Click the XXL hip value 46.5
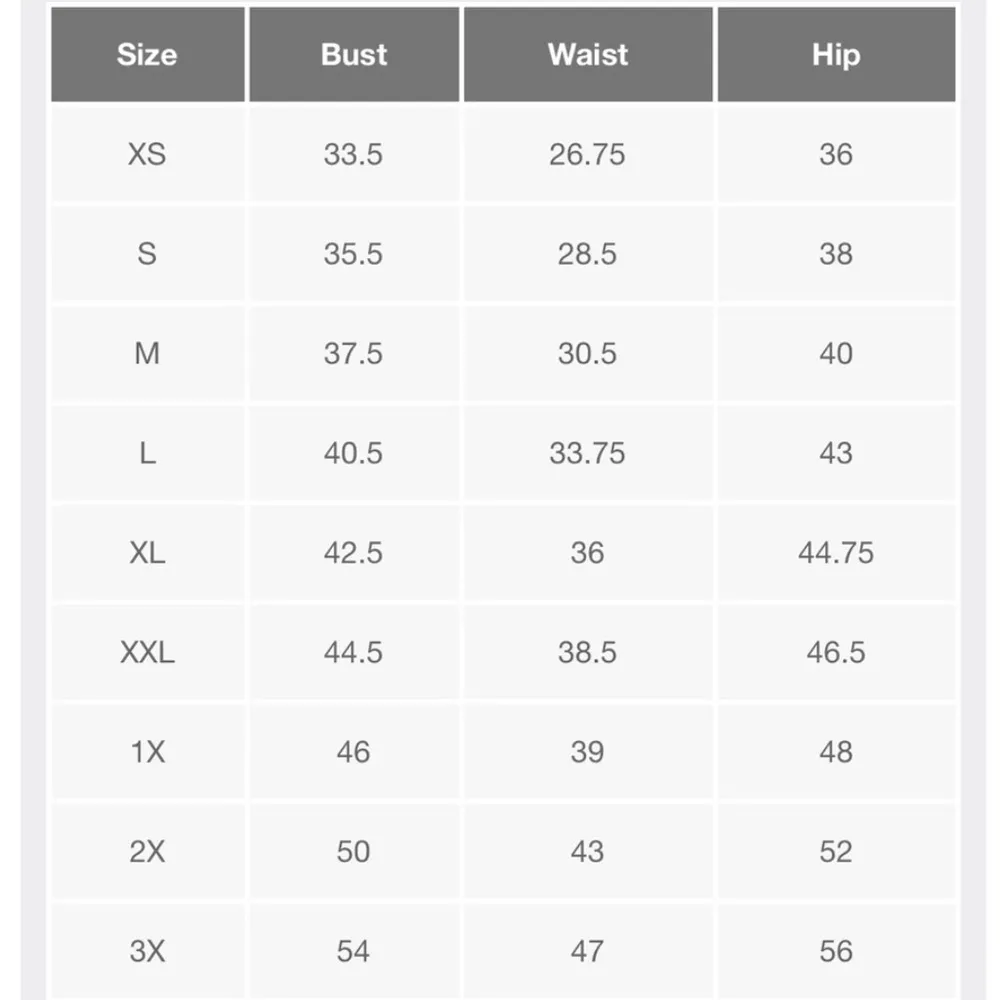Screen dimensions: 1000x1000 click(836, 652)
